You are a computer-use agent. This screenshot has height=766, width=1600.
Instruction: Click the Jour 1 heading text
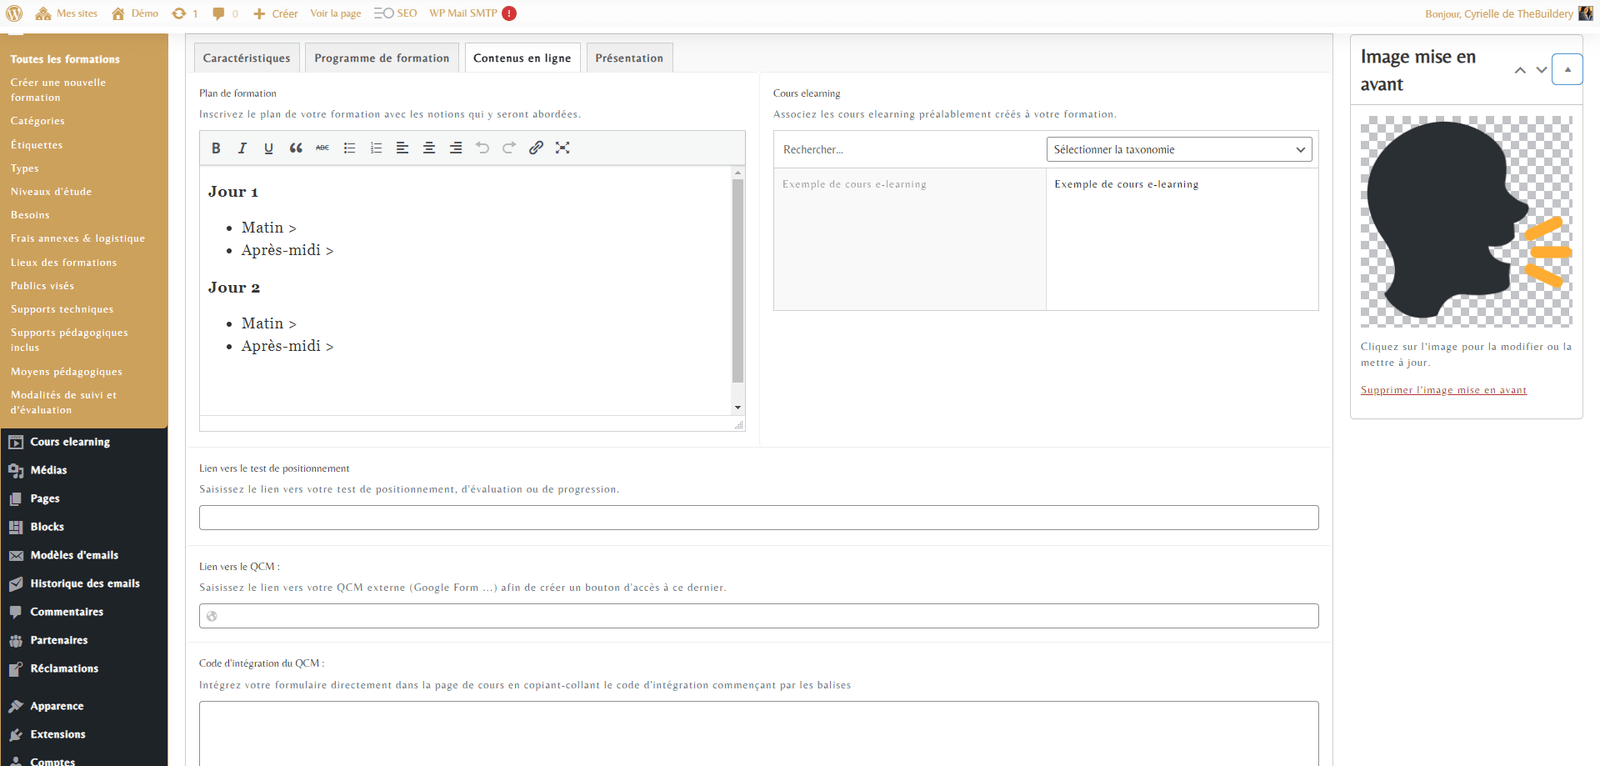(233, 192)
